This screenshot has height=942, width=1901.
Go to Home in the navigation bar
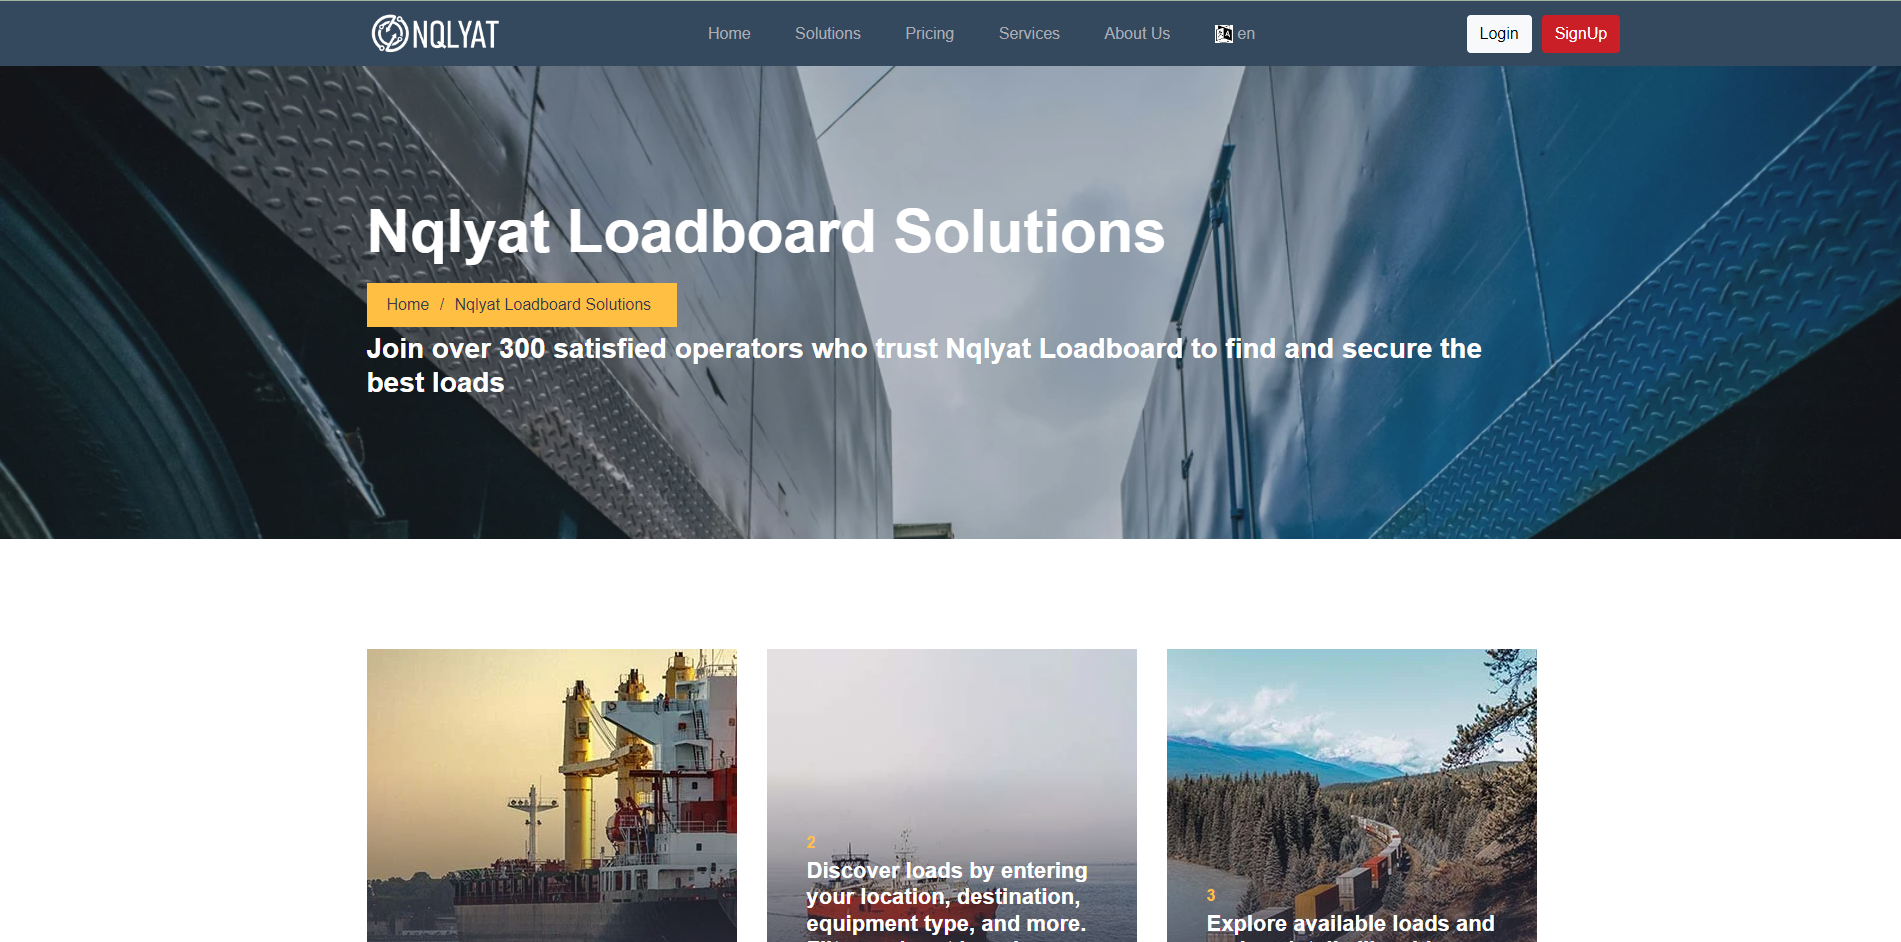click(728, 34)
